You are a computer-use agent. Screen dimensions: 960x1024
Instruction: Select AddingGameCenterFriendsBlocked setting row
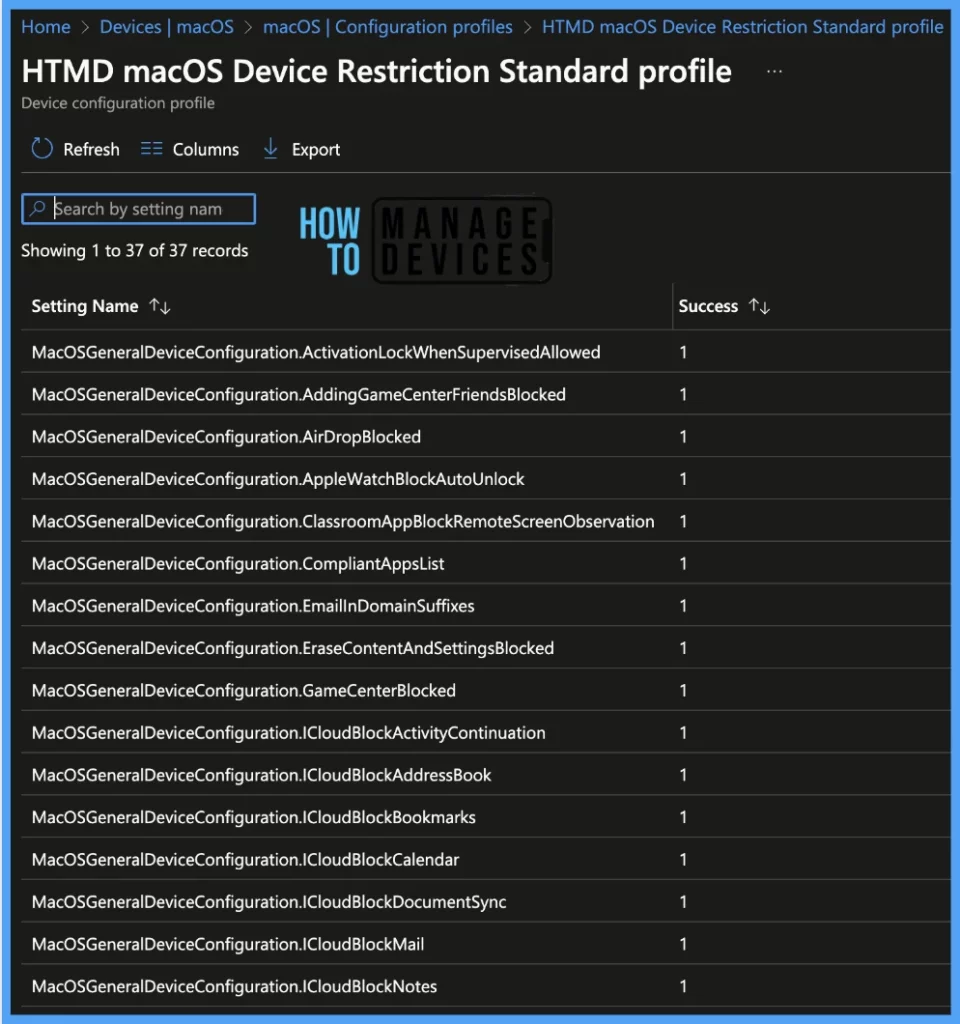coord(485,394)
